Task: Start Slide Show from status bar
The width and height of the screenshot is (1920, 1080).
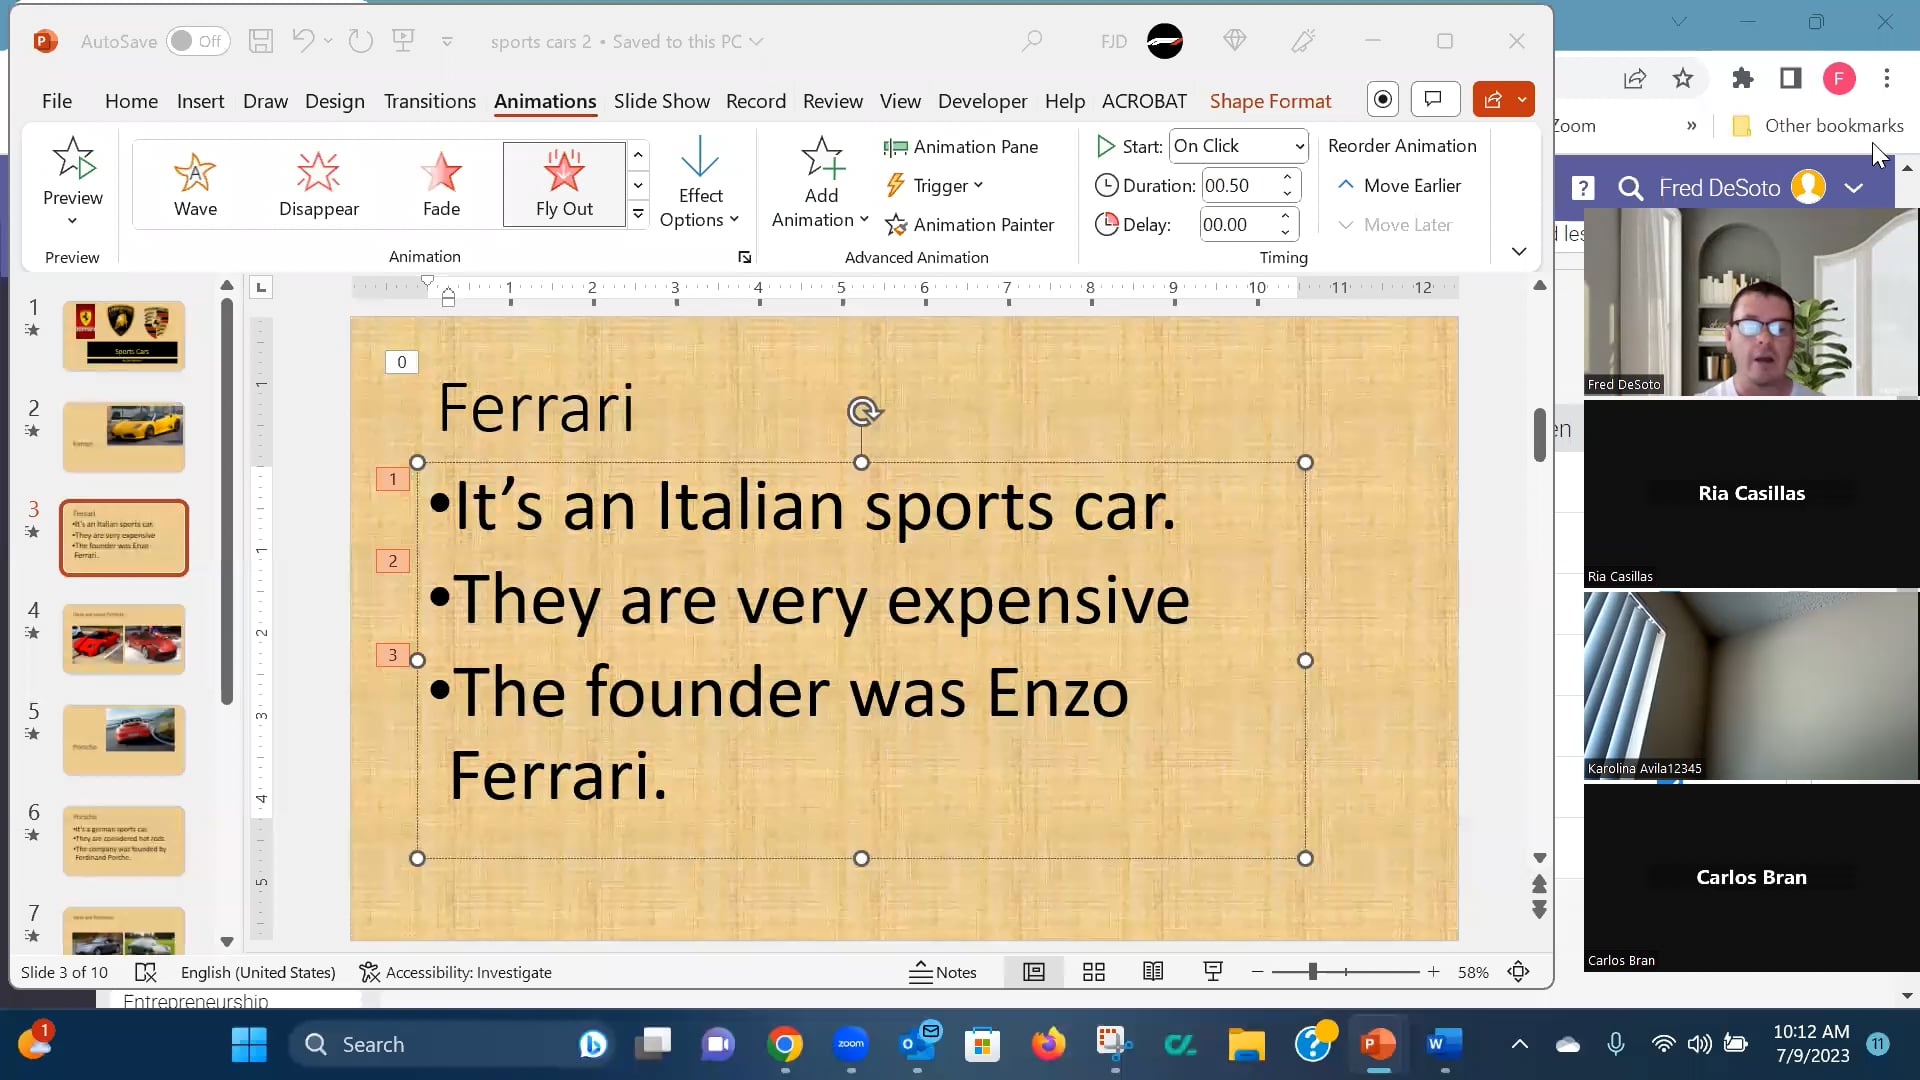Action: coord(1213,972)
